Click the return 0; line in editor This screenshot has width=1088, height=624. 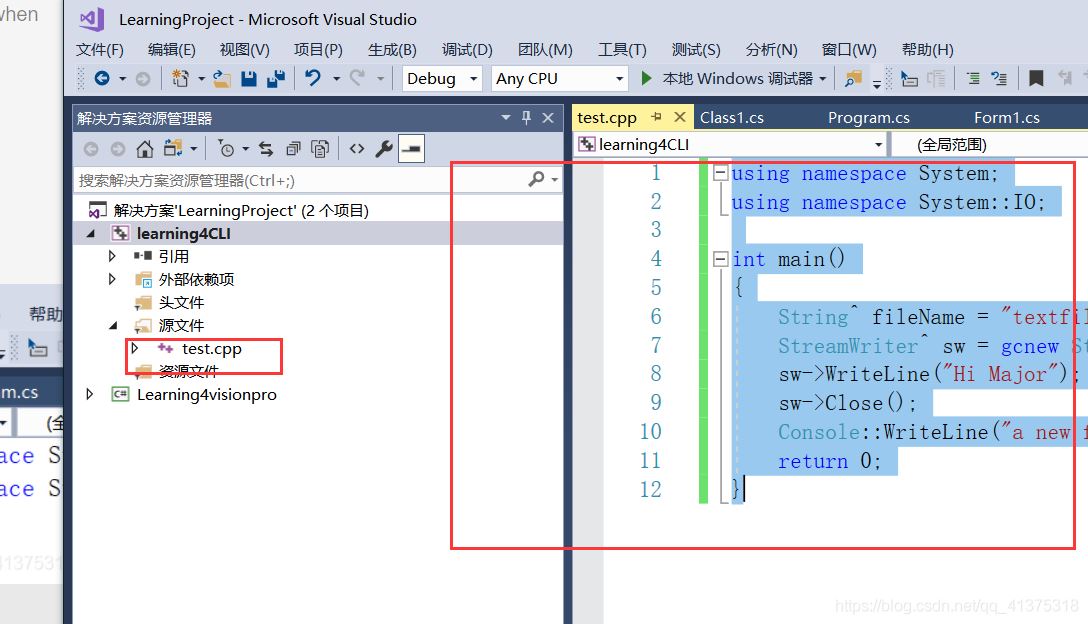(x=828, y=461)
